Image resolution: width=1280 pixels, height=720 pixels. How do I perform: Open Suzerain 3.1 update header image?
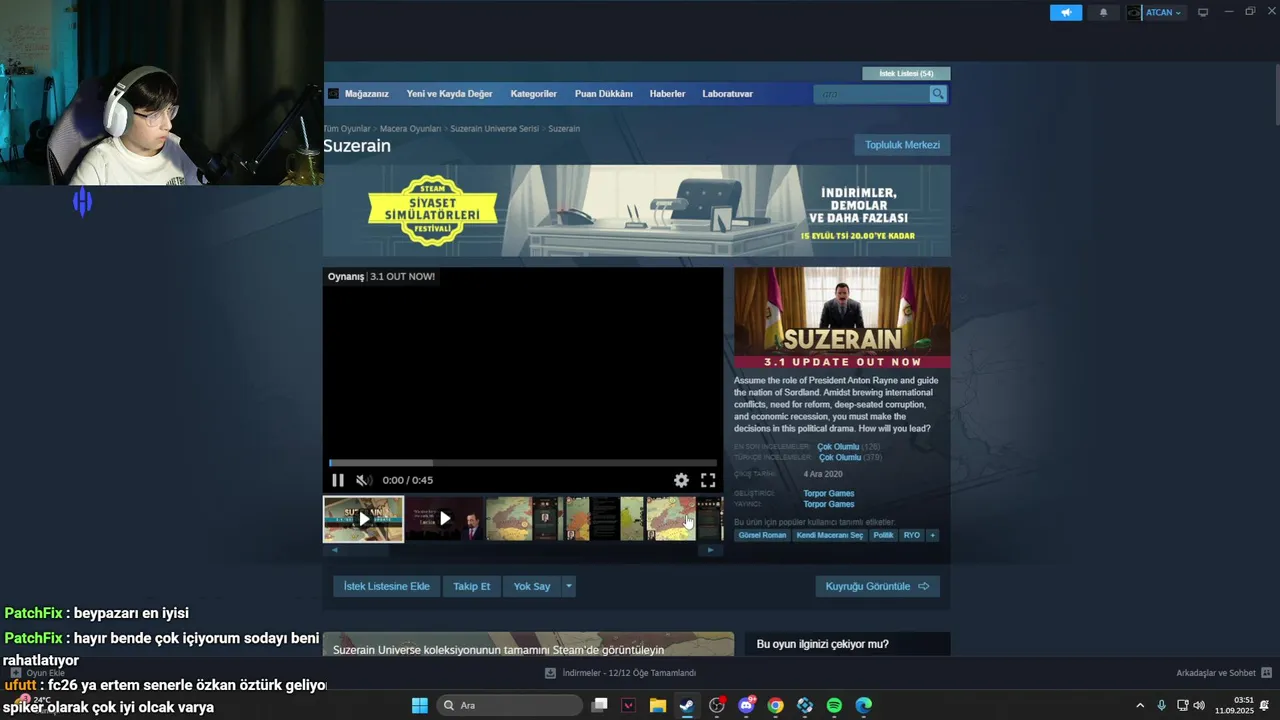(x=842, y=317)
